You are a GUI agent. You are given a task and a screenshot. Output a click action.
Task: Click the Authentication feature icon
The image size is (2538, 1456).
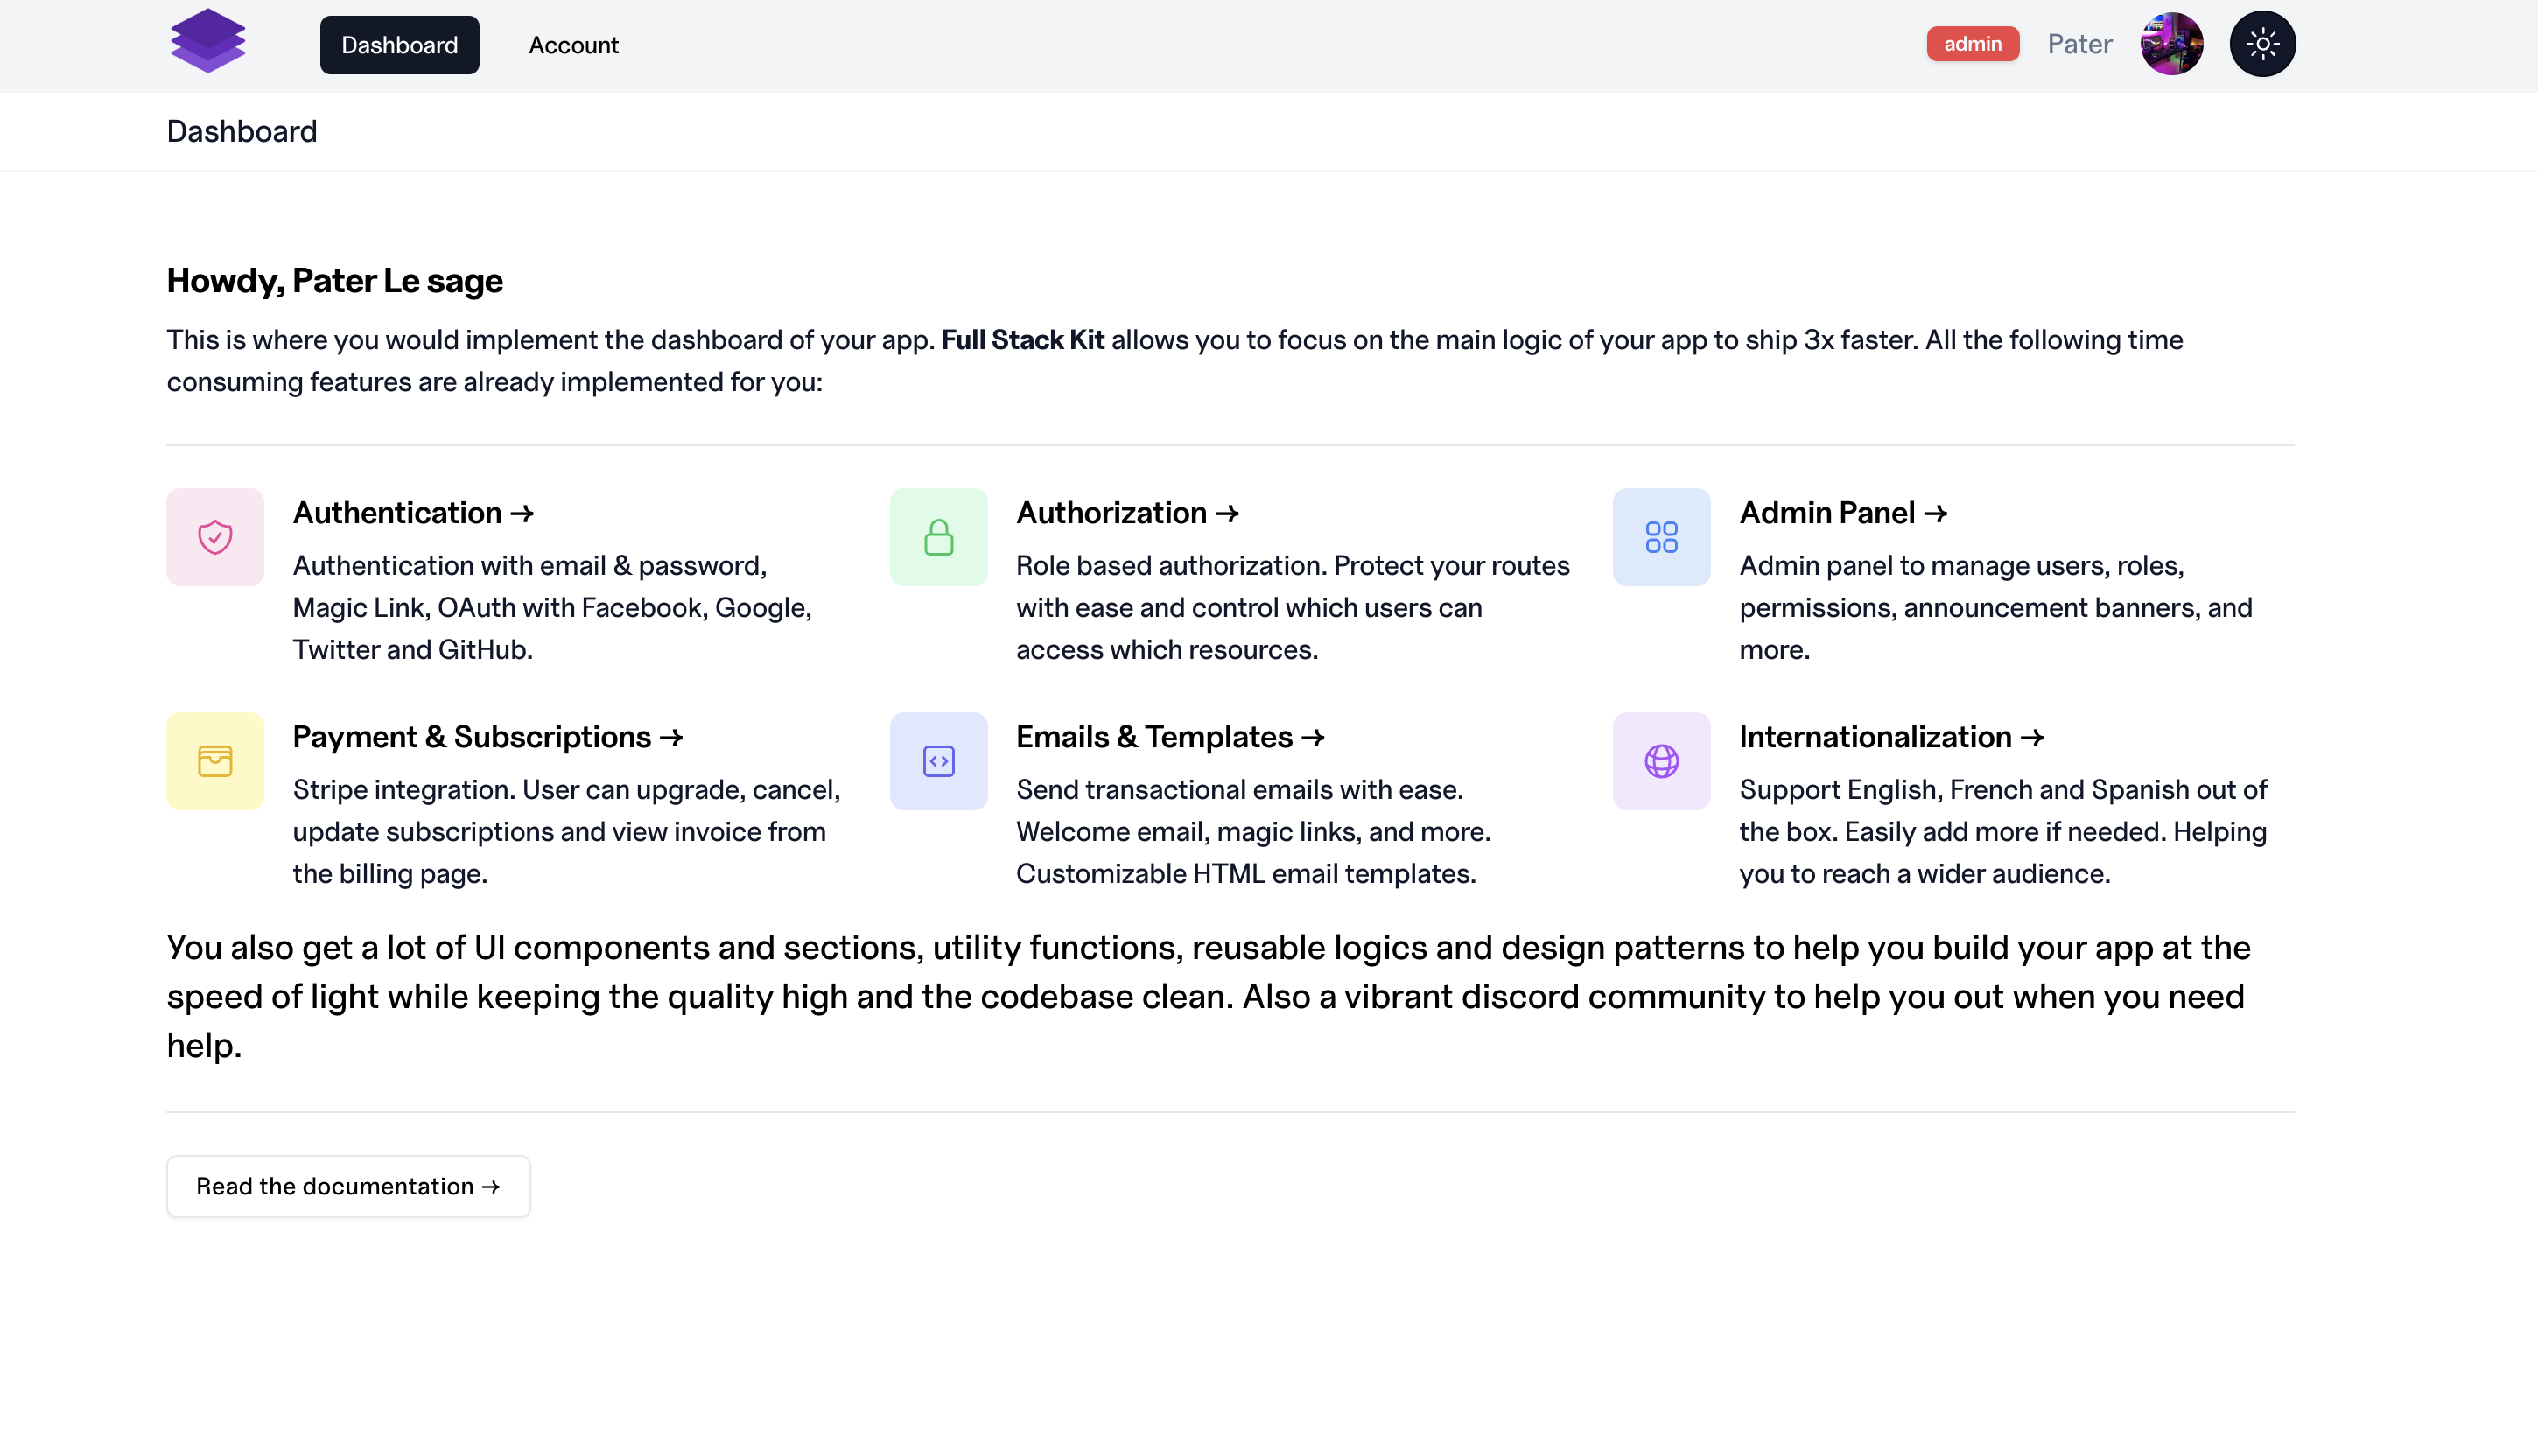click(x=214, y=537)
